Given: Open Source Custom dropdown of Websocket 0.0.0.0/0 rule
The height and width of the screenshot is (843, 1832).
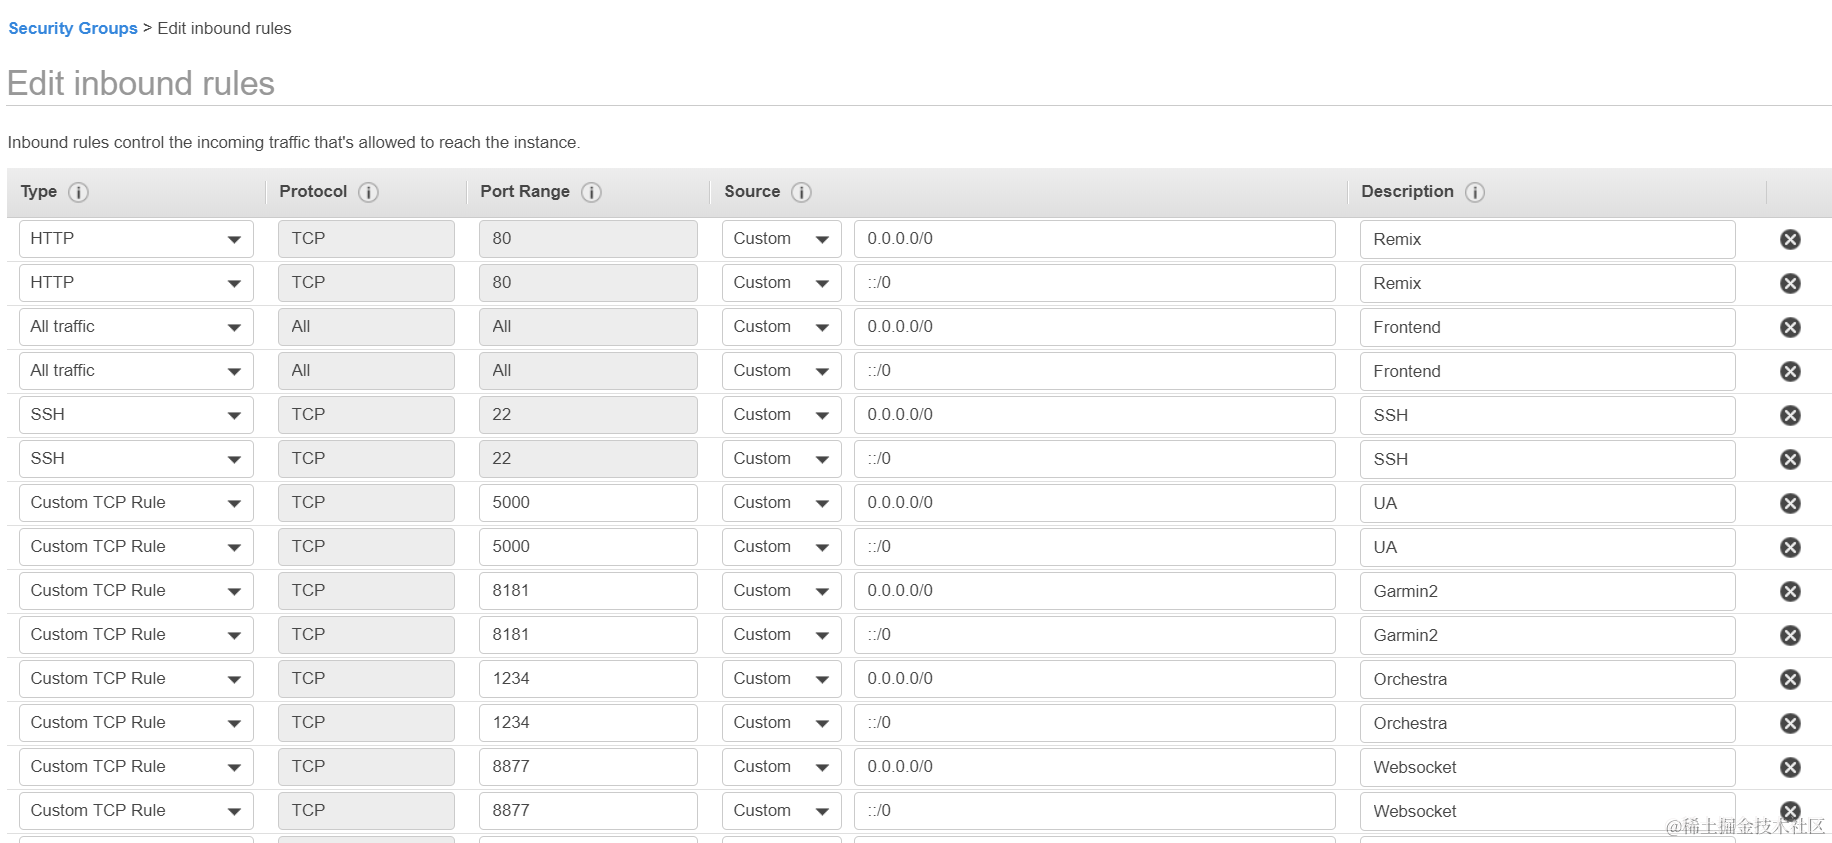Looking at the screenshot, I should pyautogui.click(x=781, y=767).
